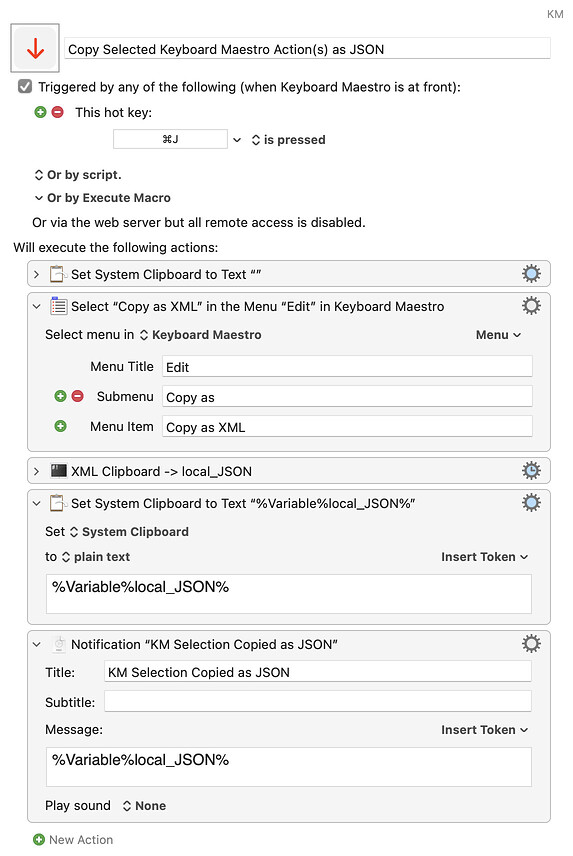Open the hot key dropdown arrow
The height and width of the screenshot is (856, 573).
(237, 140)
